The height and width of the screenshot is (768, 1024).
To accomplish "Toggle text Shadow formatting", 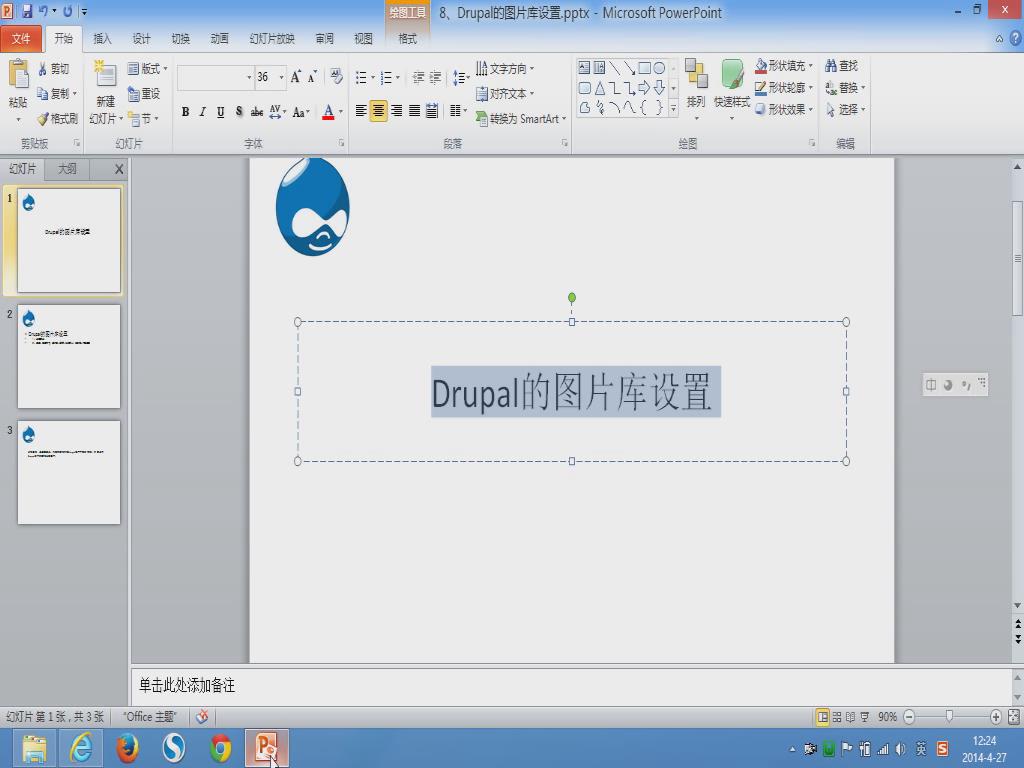I will coord(239,112).
